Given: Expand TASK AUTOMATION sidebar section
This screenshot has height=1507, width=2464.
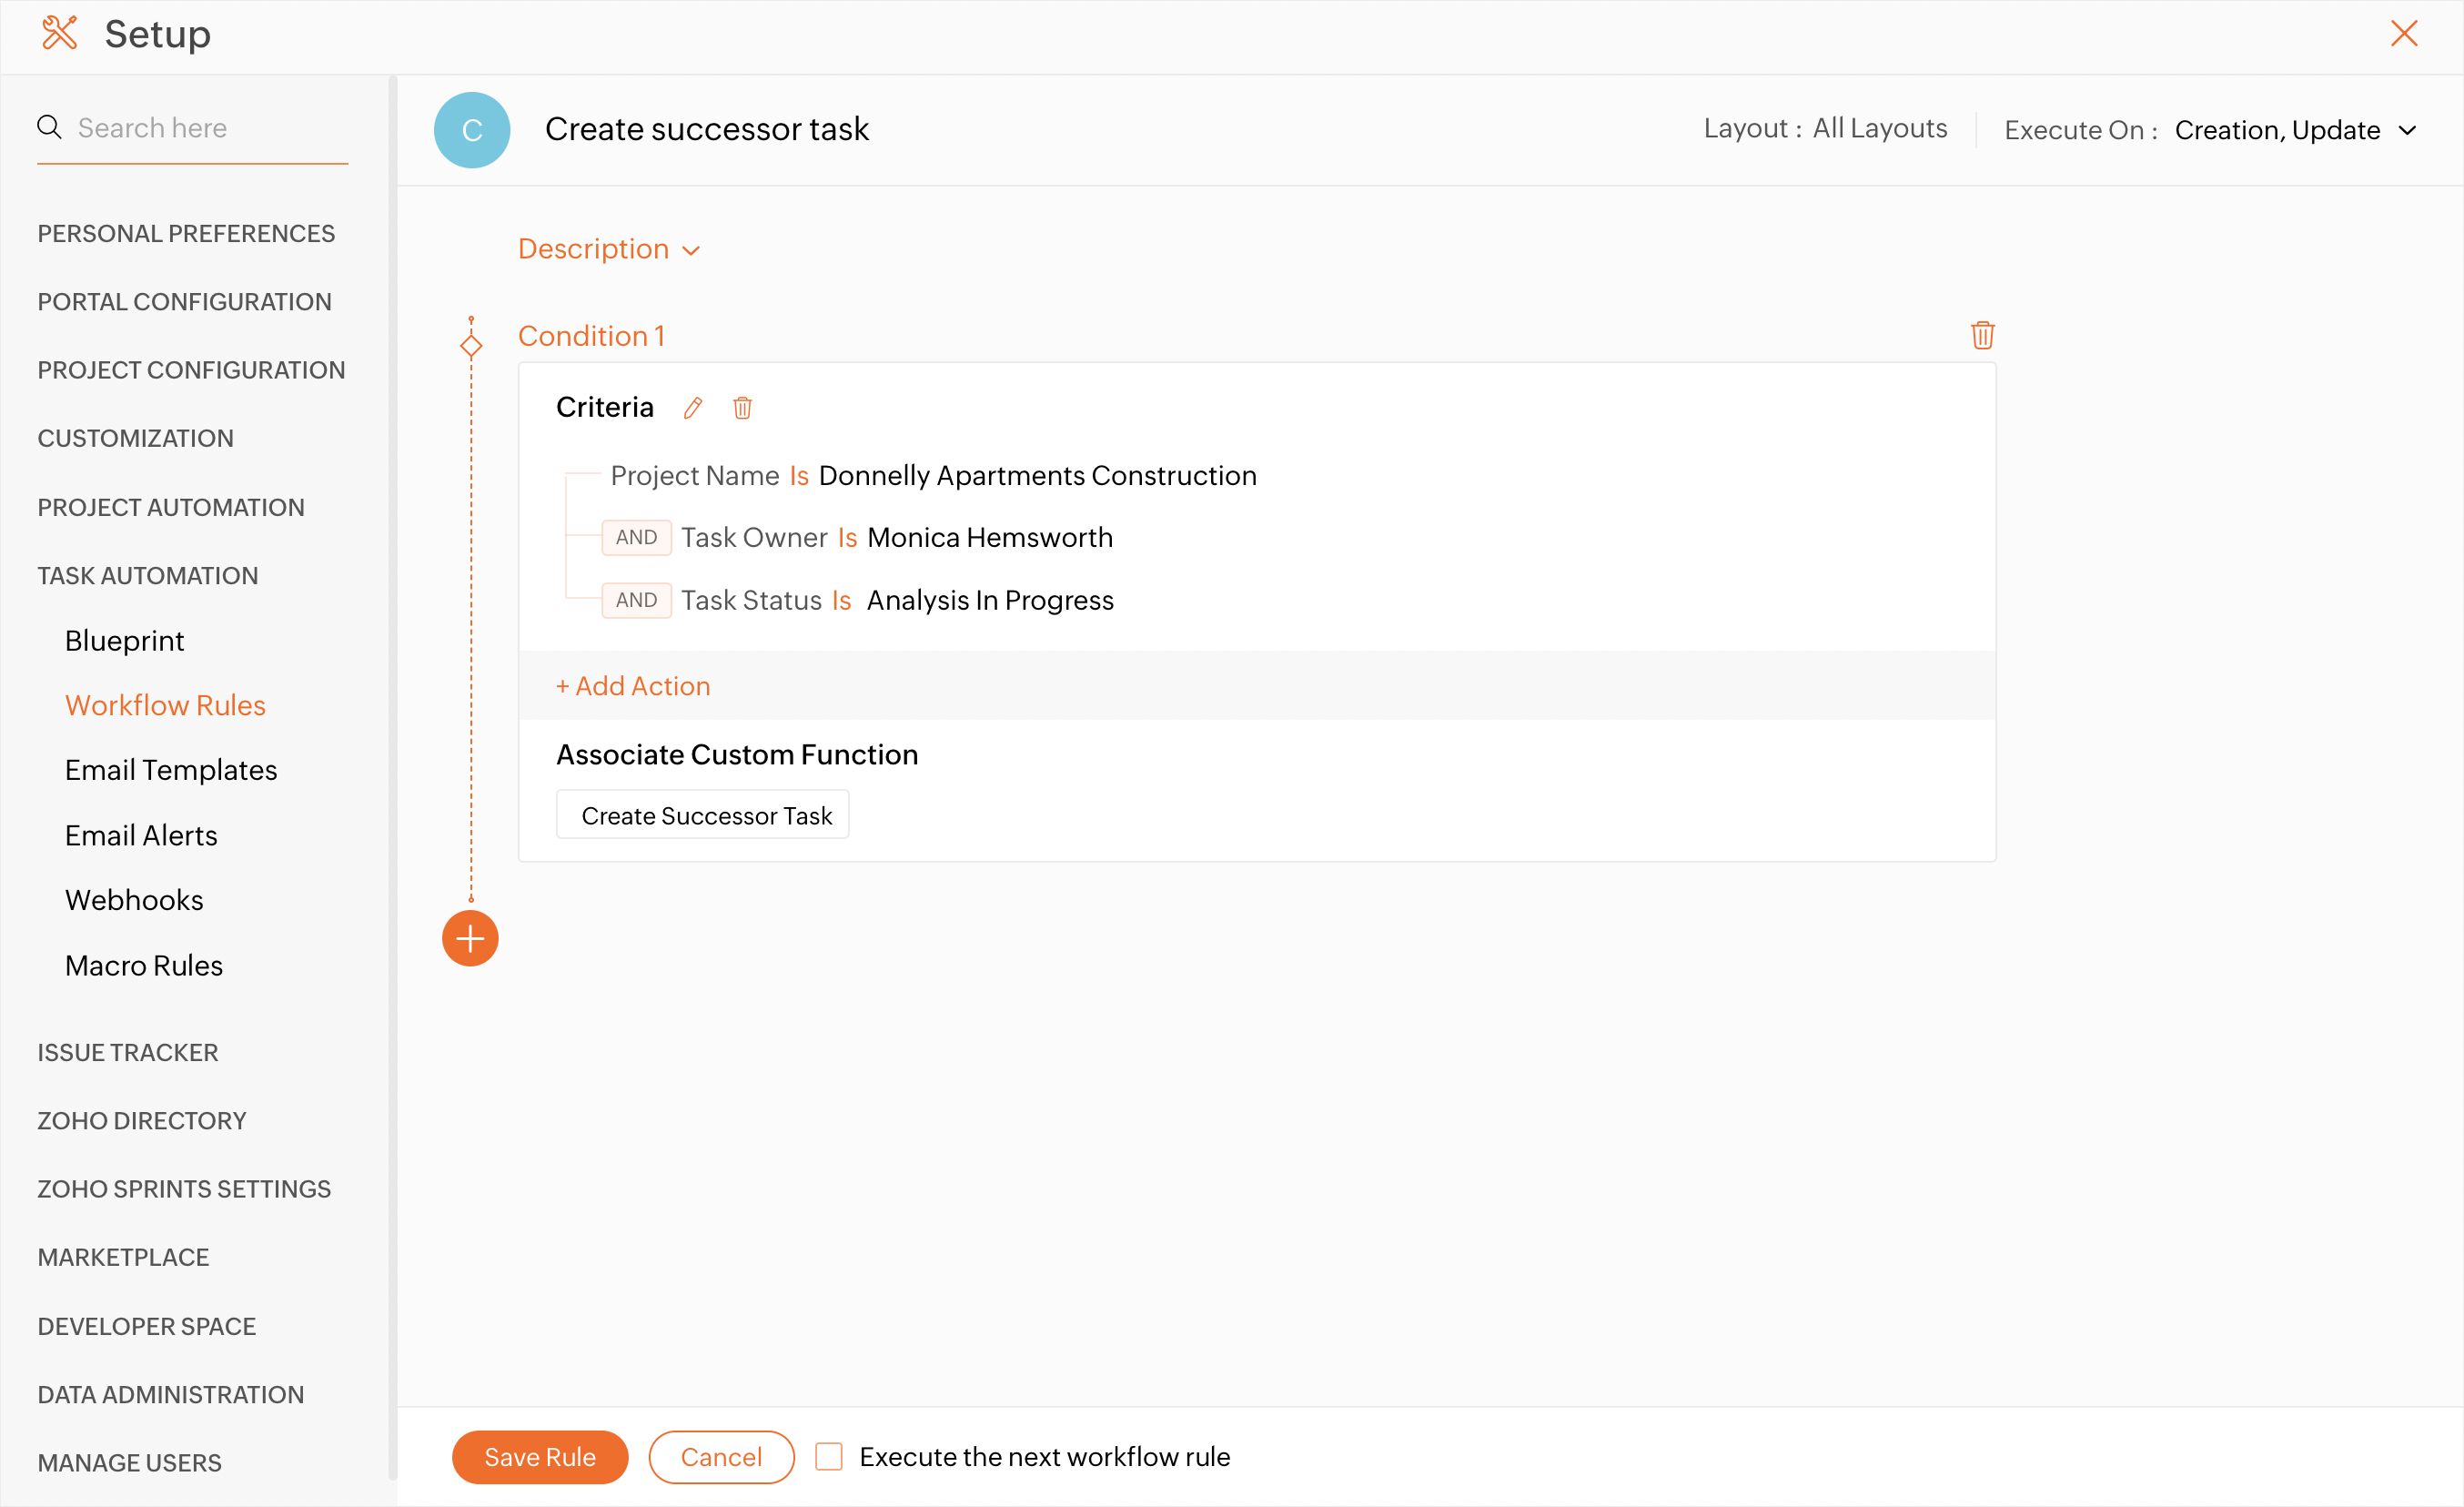Looking at the screenshot, I should 148,575.
